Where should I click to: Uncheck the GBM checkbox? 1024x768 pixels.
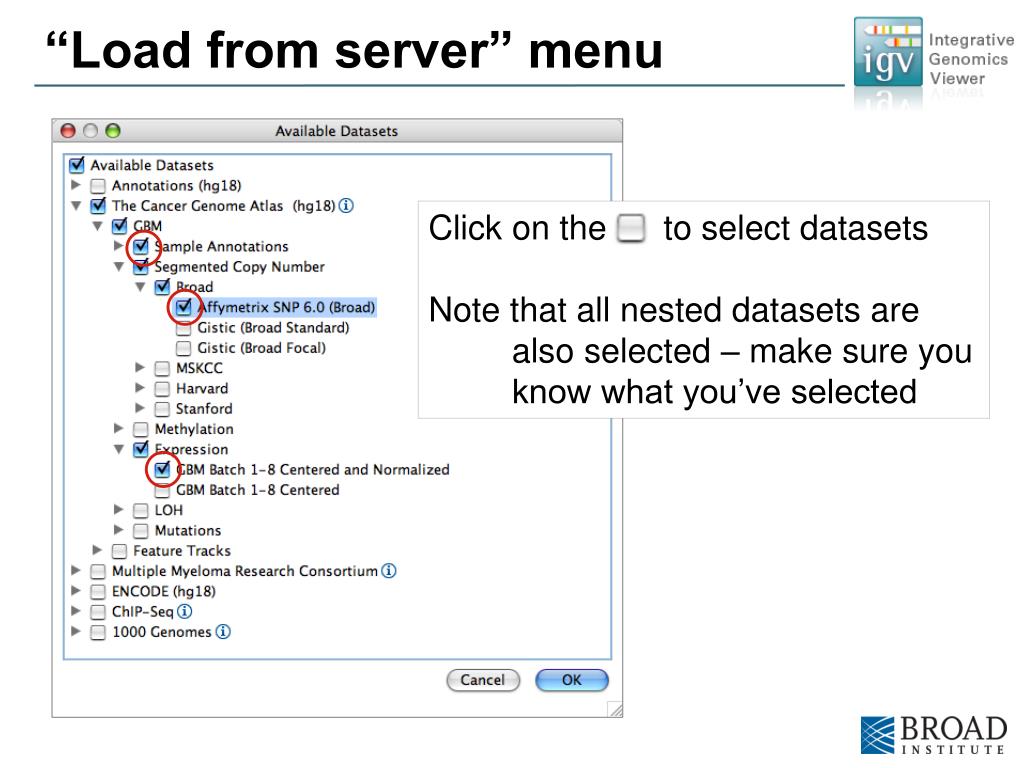coord(120,226)
